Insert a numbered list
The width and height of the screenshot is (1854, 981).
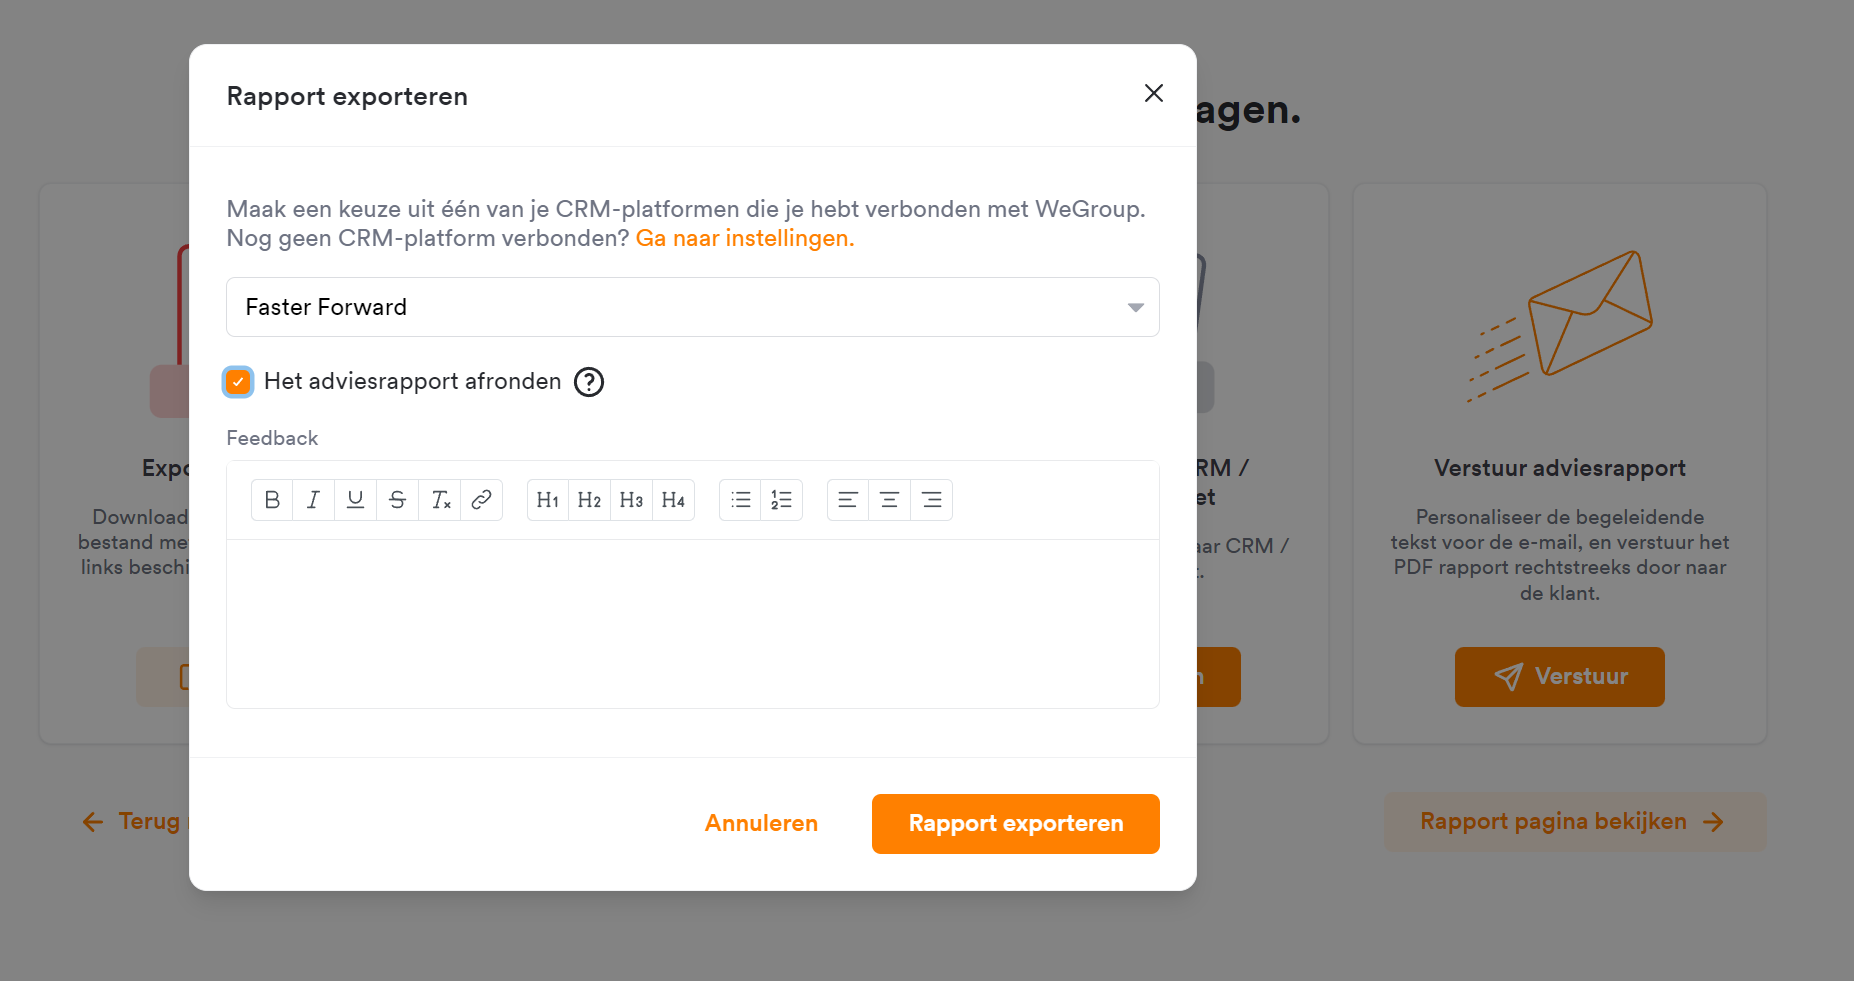[782, 500]
